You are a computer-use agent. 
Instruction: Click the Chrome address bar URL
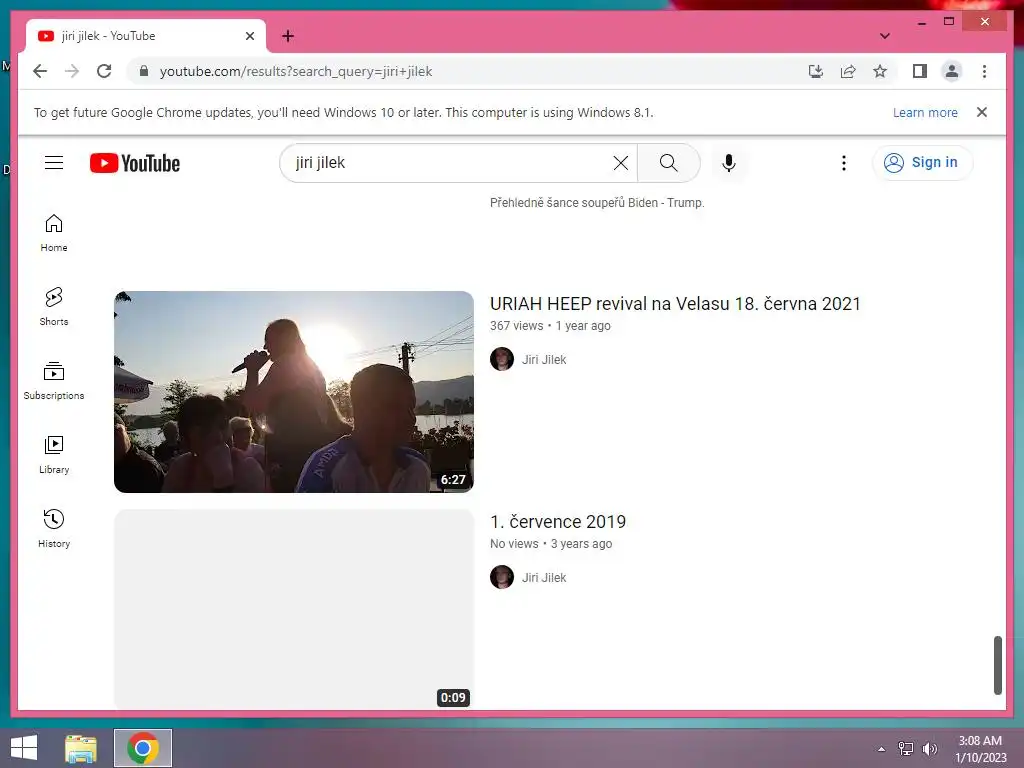(x=296, y=71)
